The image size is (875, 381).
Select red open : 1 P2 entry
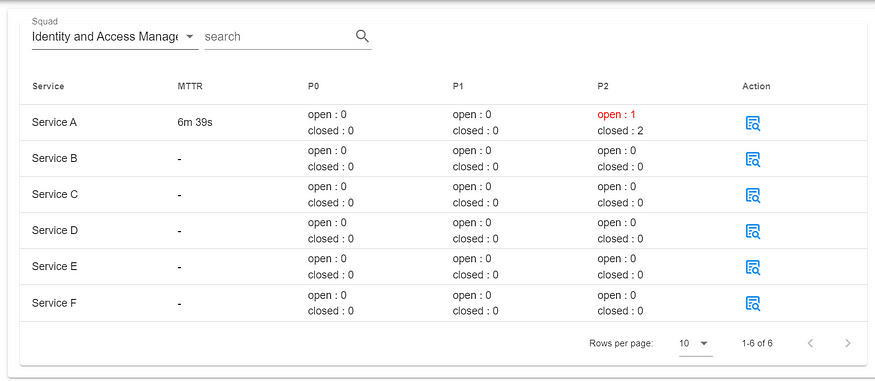(x=617, y=115)
